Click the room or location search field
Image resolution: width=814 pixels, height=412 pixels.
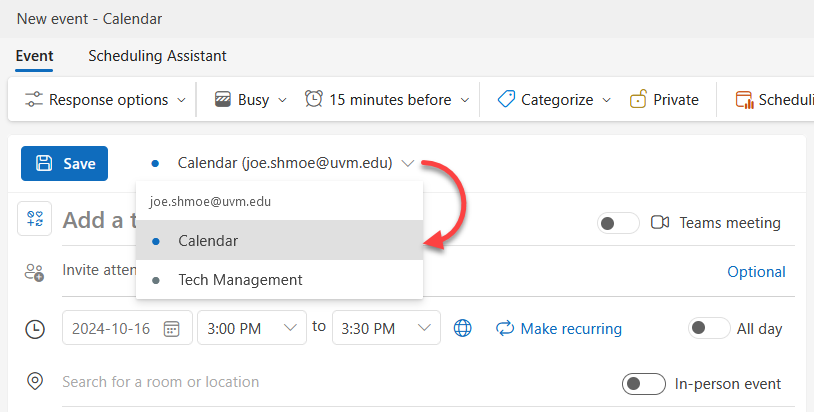[x=300, y=382]
